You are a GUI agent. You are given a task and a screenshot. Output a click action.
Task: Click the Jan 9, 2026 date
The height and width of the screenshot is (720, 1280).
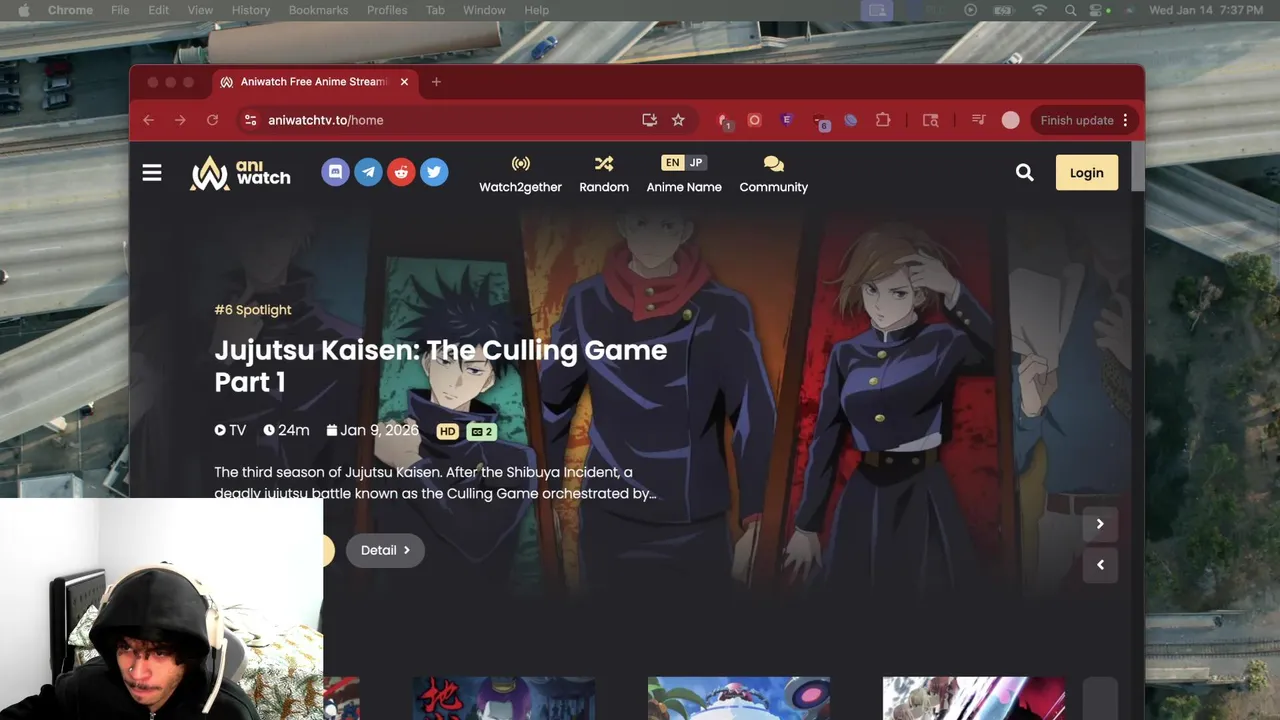(x=373, y=430)
